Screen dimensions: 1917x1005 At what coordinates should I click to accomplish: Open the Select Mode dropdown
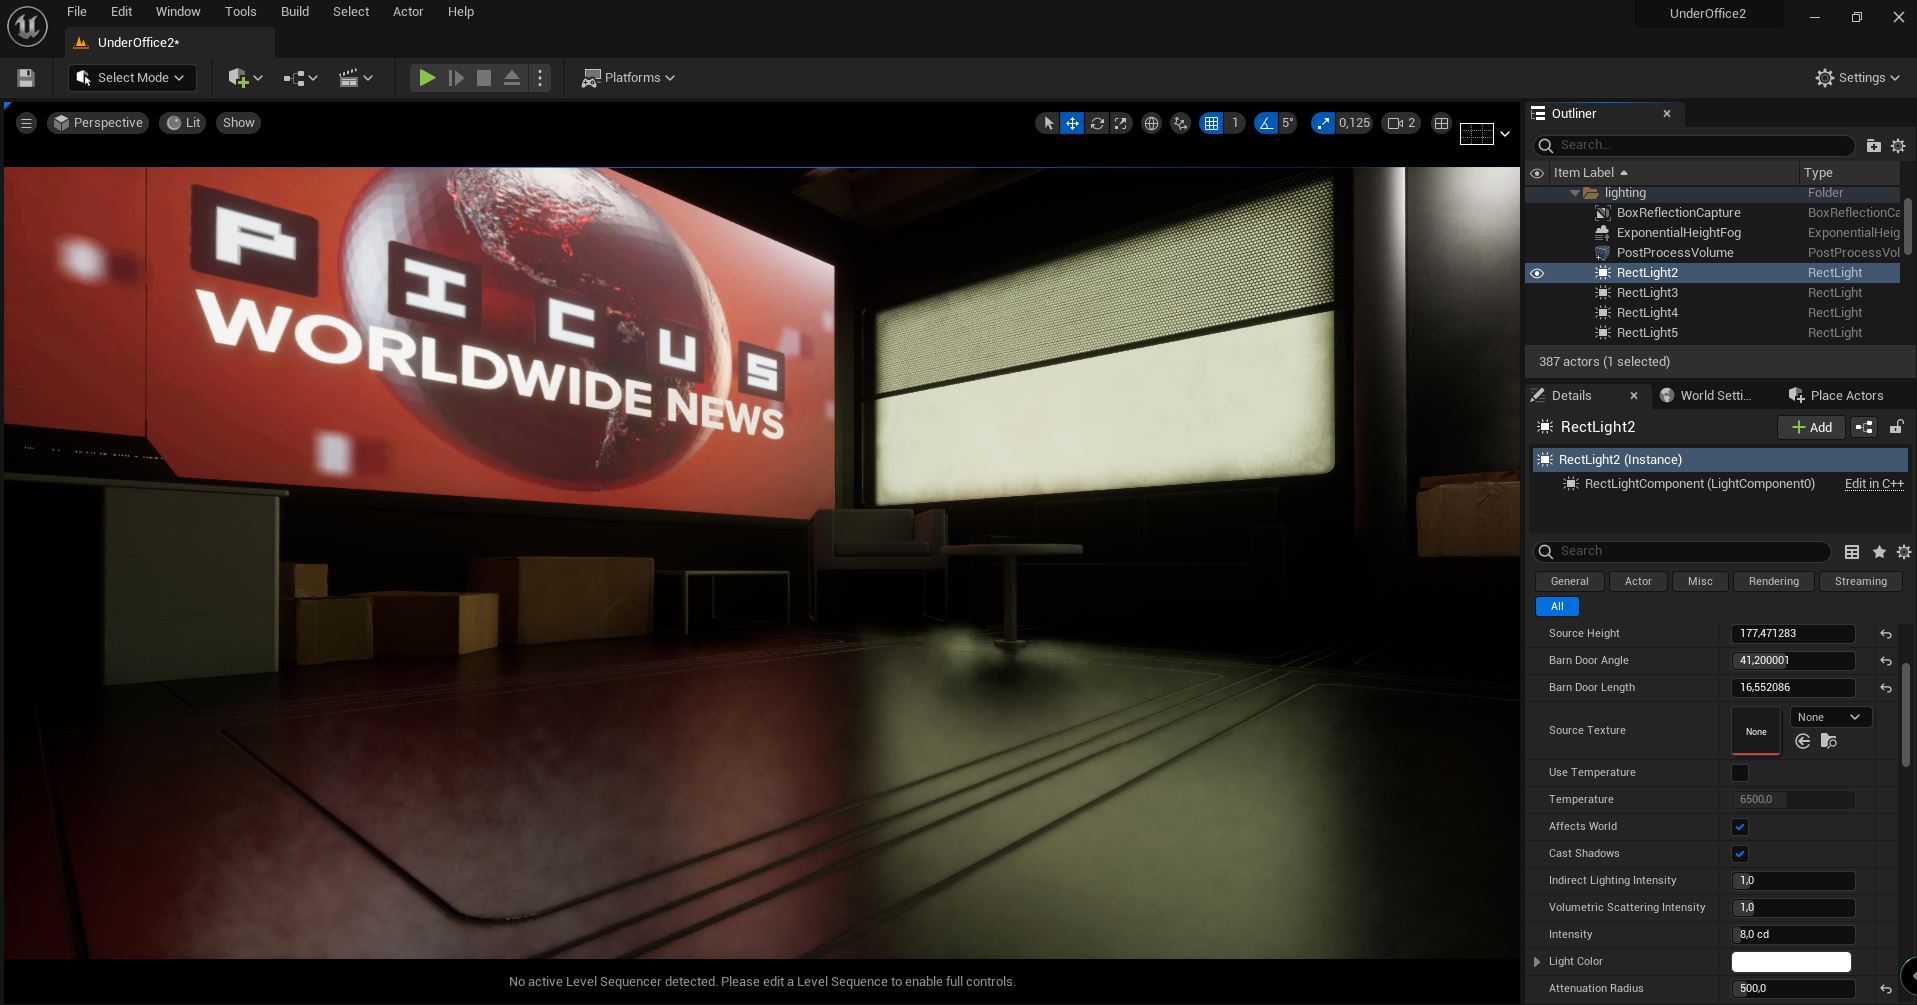tap(132, 78)
